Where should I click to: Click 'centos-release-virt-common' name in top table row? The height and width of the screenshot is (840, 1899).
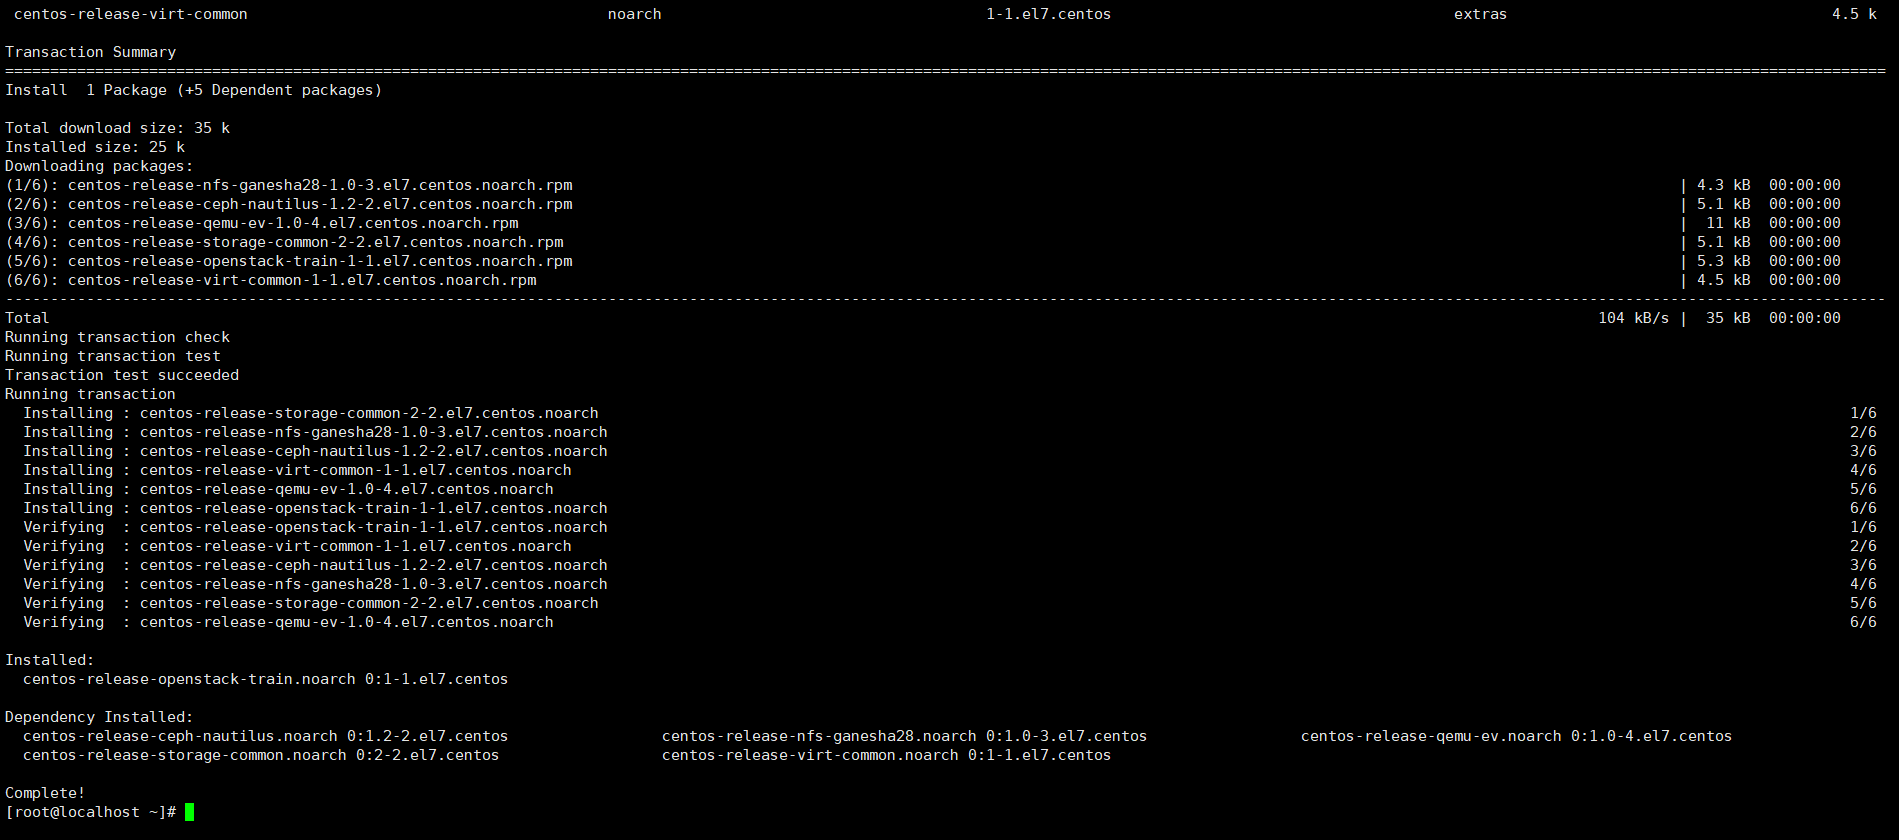pyautogui.click(x=131, y=14)
